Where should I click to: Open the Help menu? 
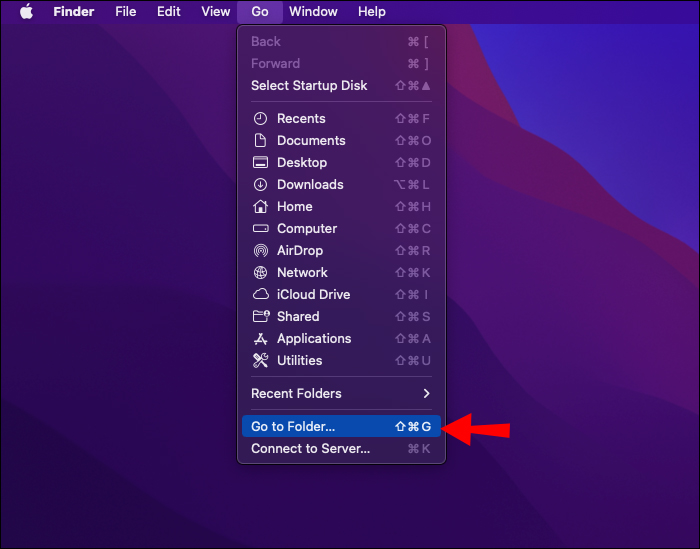click(372, 12)
